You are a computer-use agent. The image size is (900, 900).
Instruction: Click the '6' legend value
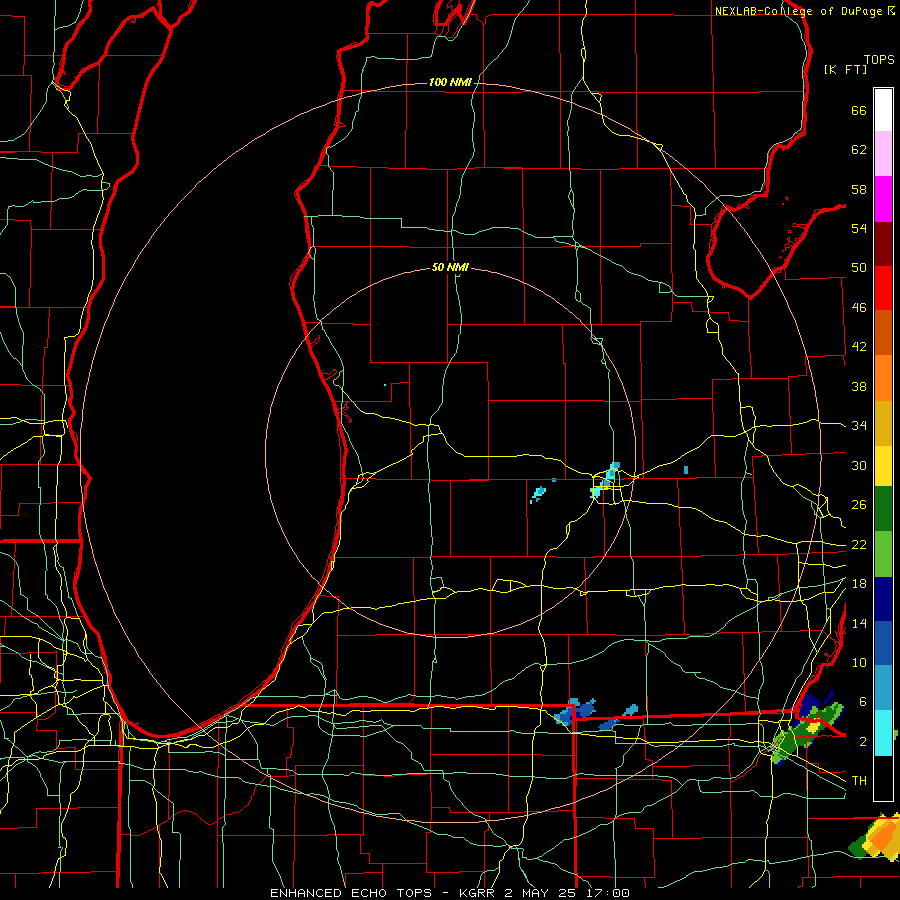click(863, 701)
